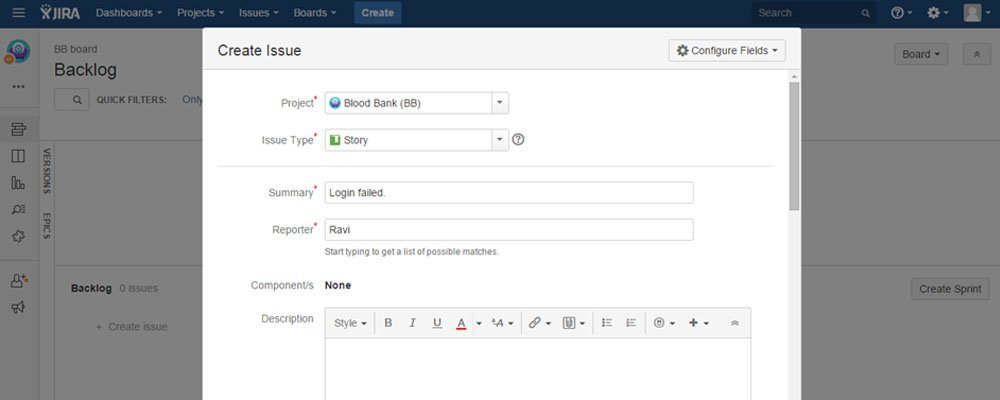Click the help icon beside Issue Type
This screenshot has width=1000, height=400.
pyautogui.click(x=518, y=140)
